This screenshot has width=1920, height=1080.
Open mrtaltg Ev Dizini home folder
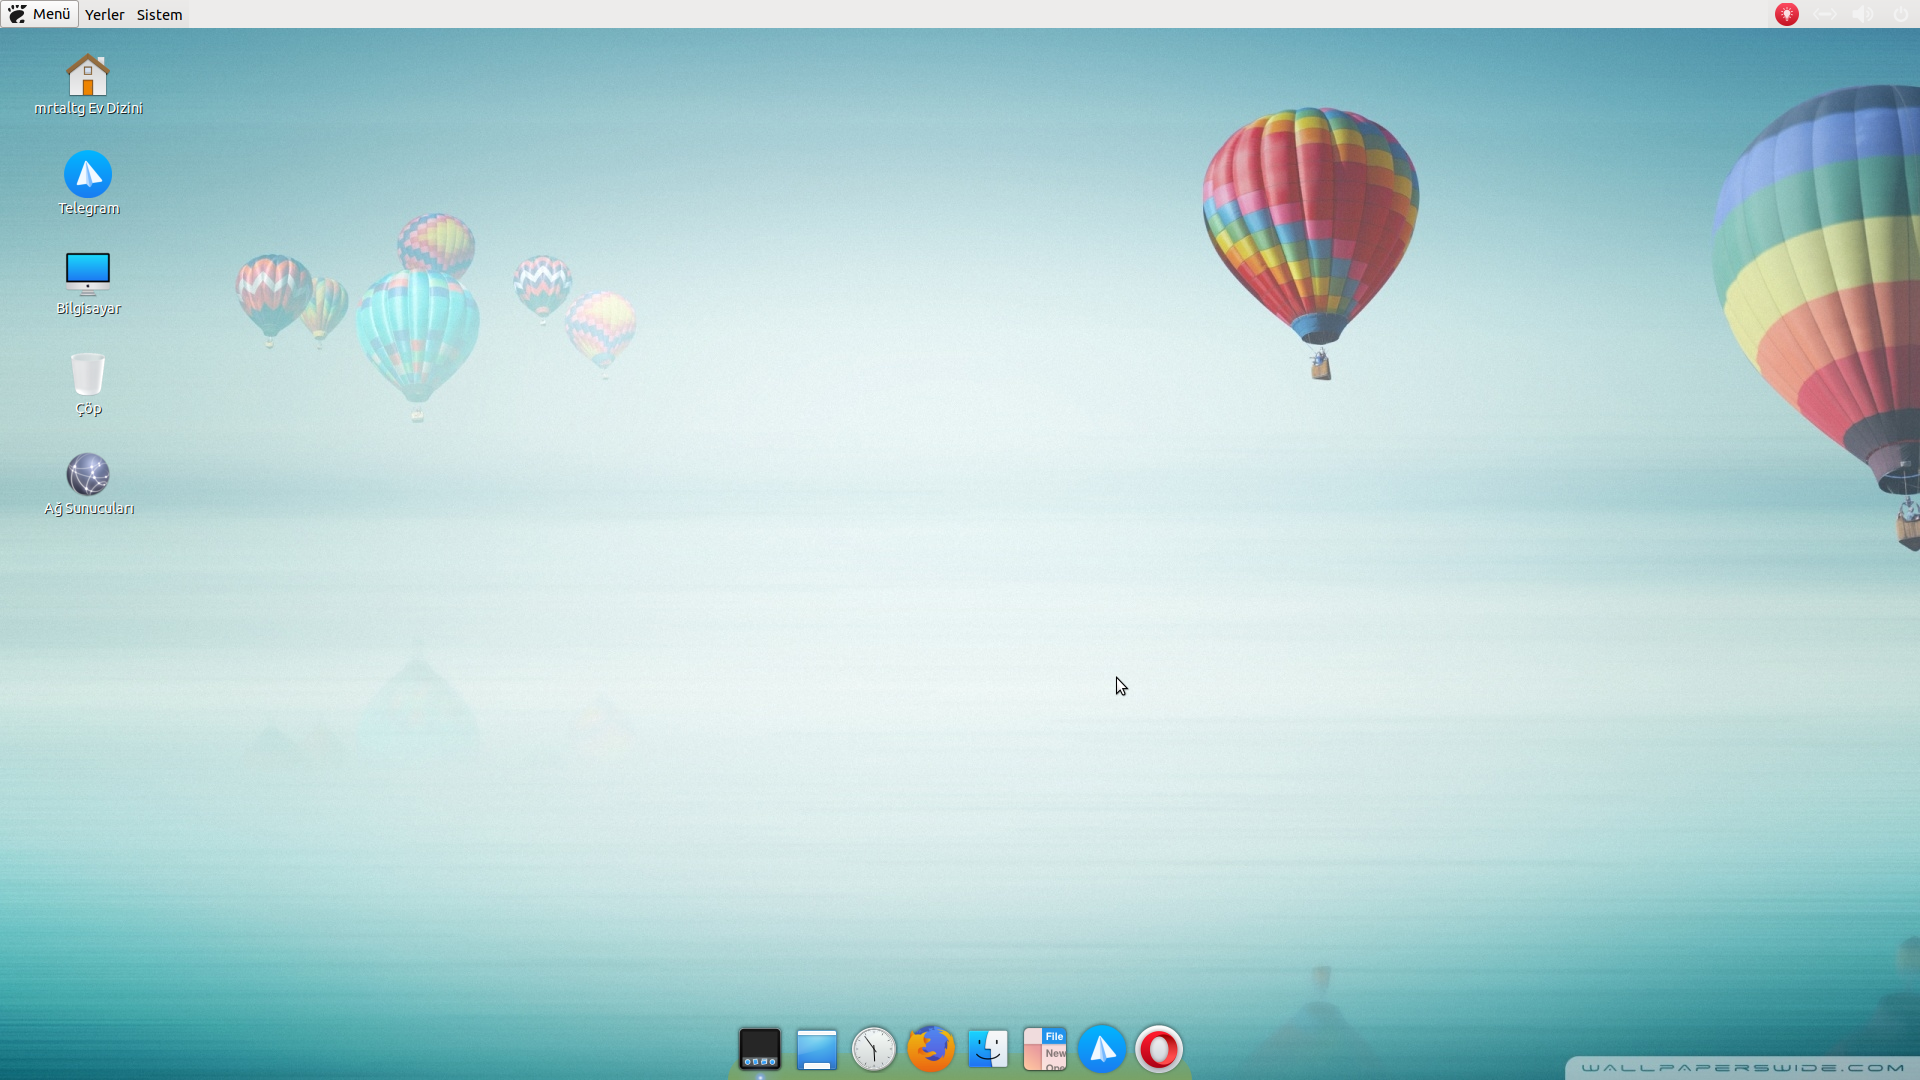88,76
